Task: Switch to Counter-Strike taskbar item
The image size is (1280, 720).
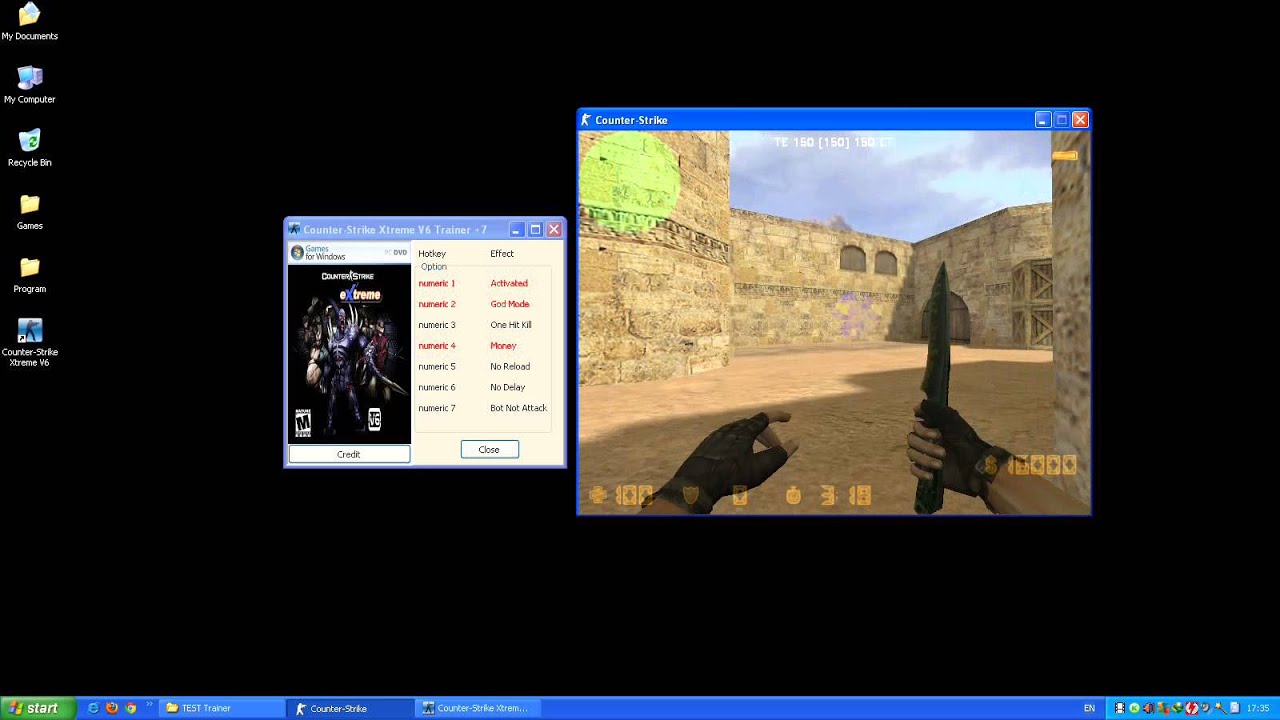Action: [x=350, y=708]
